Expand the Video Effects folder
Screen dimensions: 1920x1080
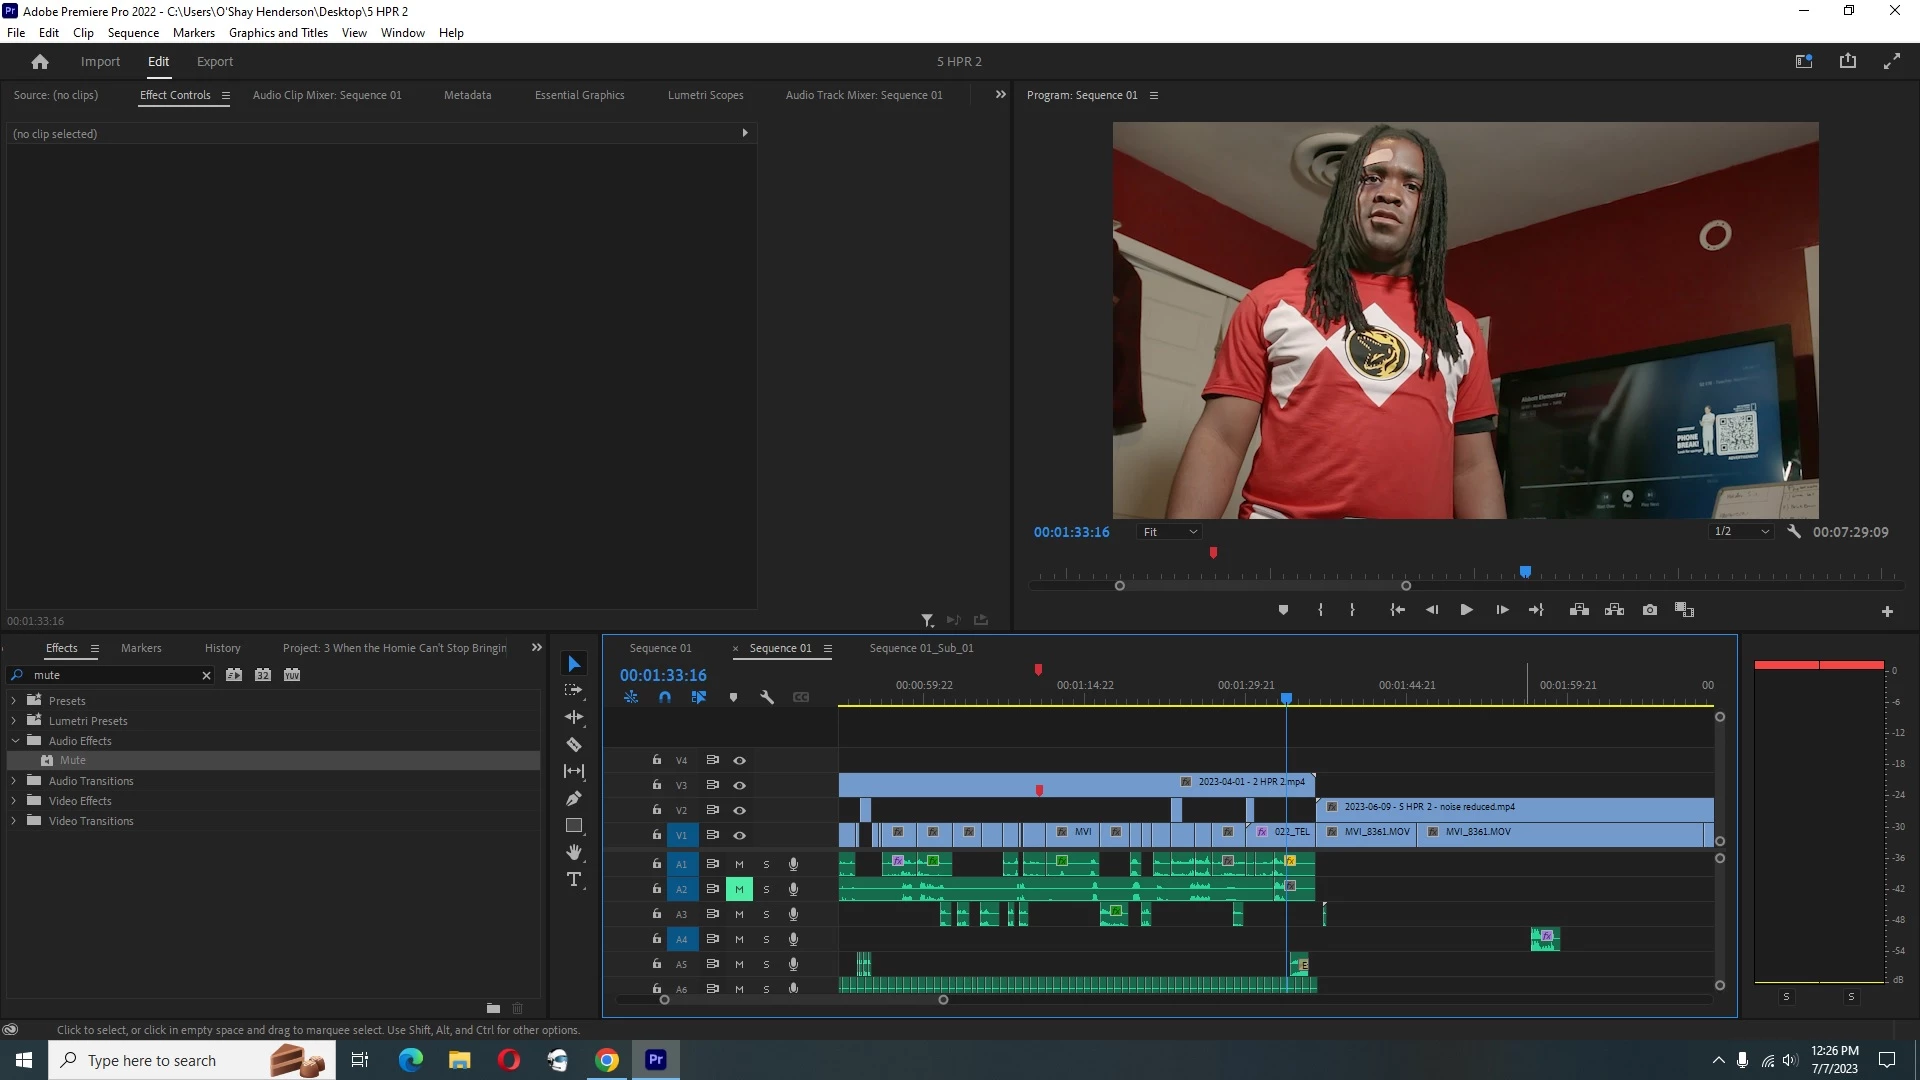[x=14, y=801]
